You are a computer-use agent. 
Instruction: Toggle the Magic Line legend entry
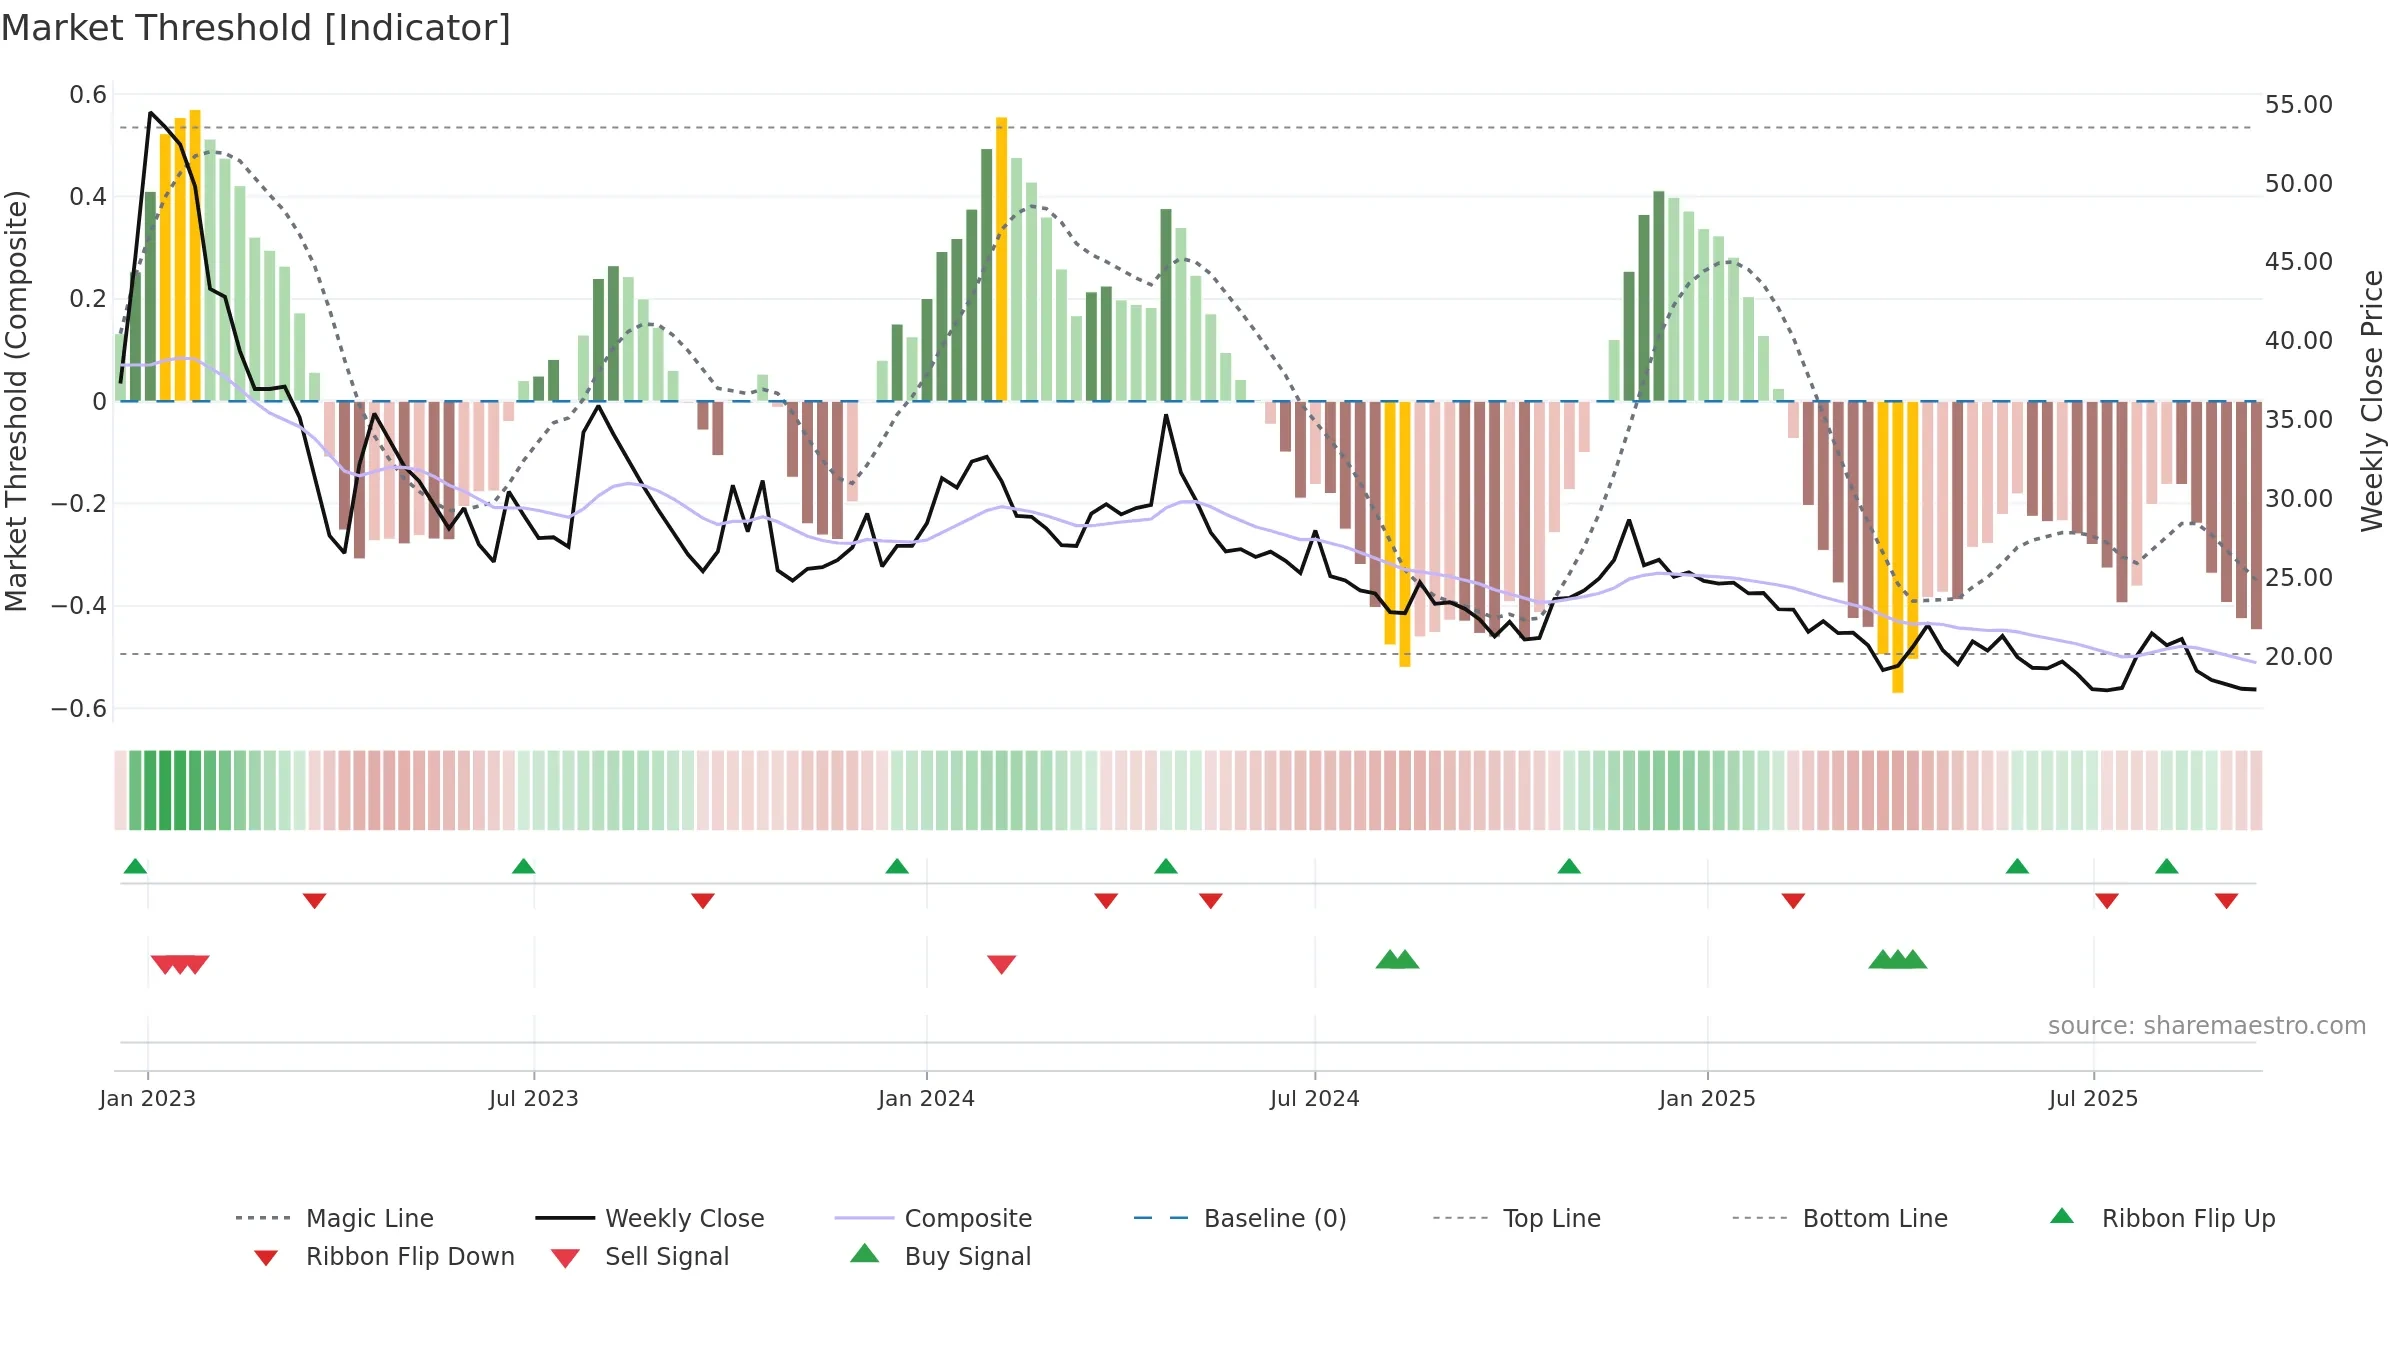pyautogui.click(x=335, y=1218)
